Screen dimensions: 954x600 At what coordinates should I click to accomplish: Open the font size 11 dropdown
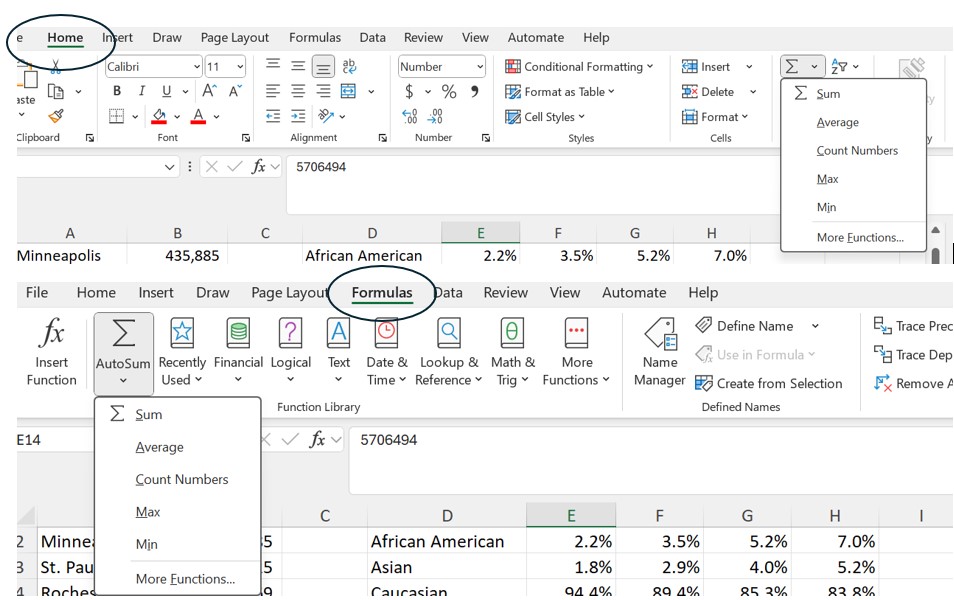click(240, 66)
